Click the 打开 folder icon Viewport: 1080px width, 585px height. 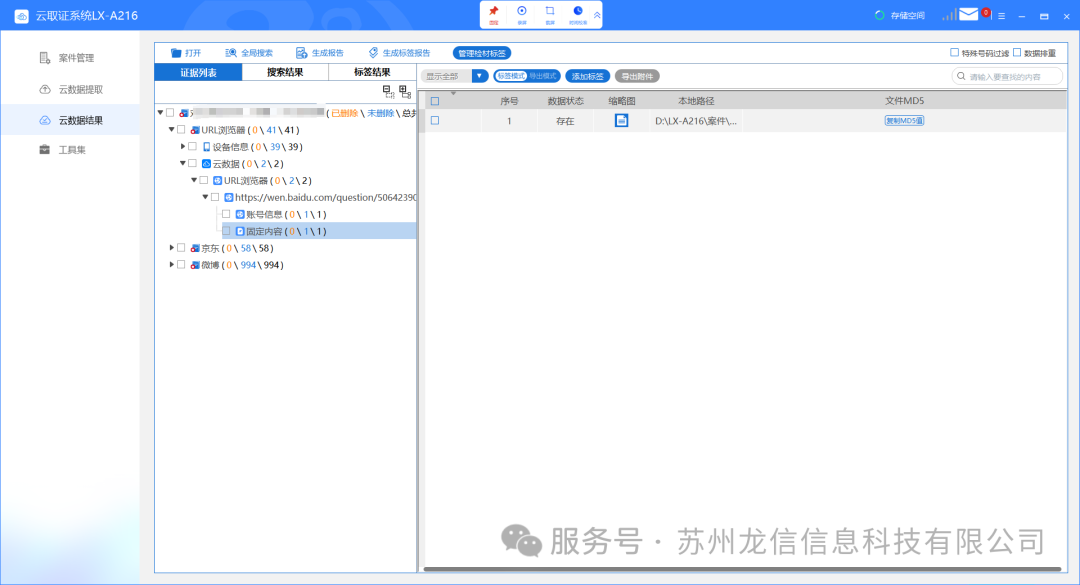[176, 53]
